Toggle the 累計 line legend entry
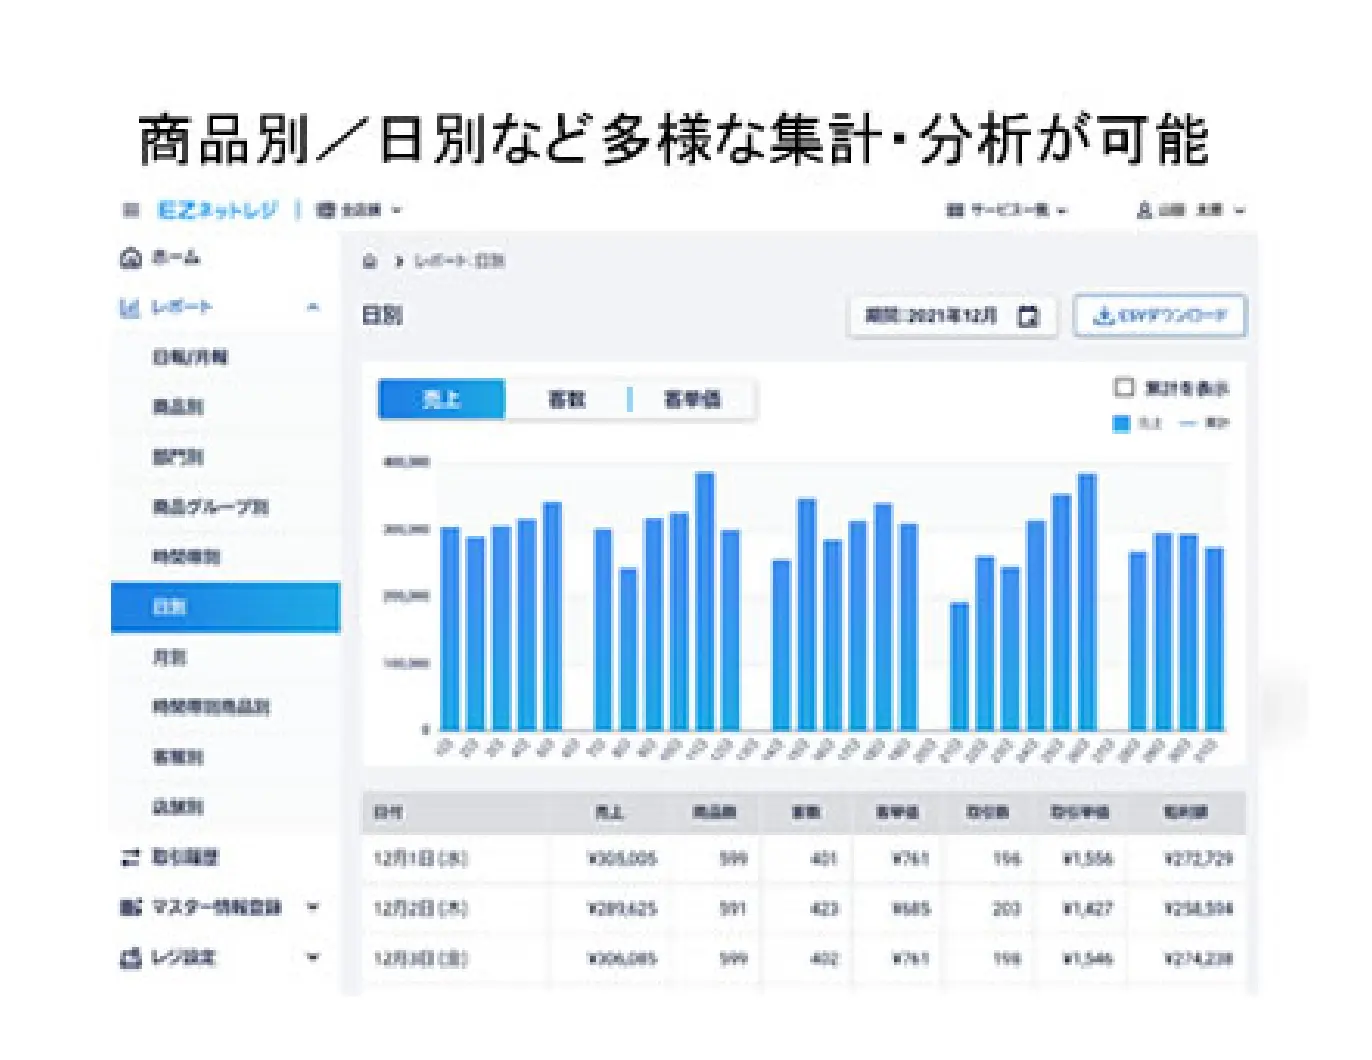Screen dimensions: 1372x1060 tap(1204, 424)
